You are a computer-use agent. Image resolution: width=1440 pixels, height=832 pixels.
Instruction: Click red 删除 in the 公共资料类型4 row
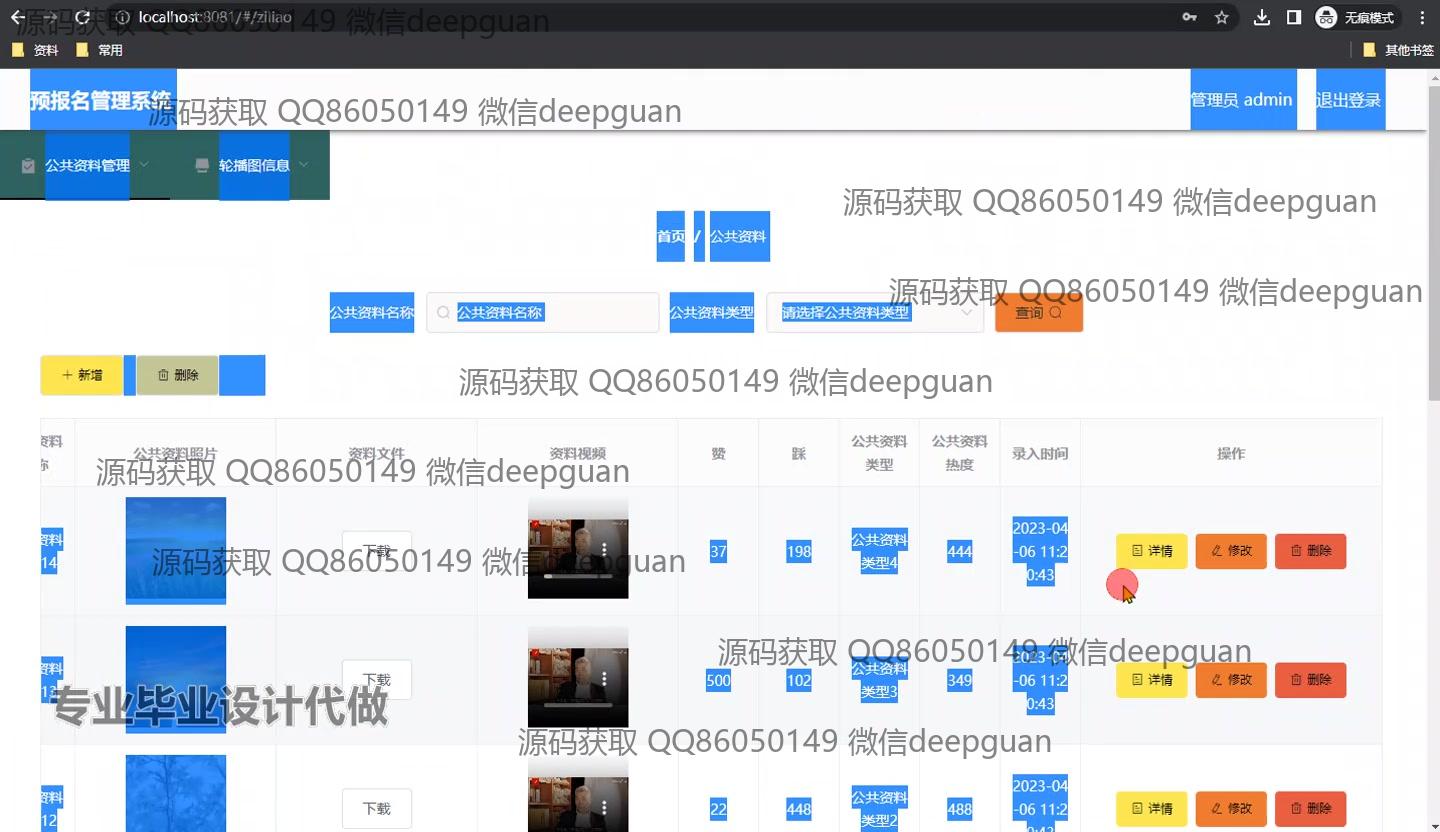click(x=1310, y=551)
